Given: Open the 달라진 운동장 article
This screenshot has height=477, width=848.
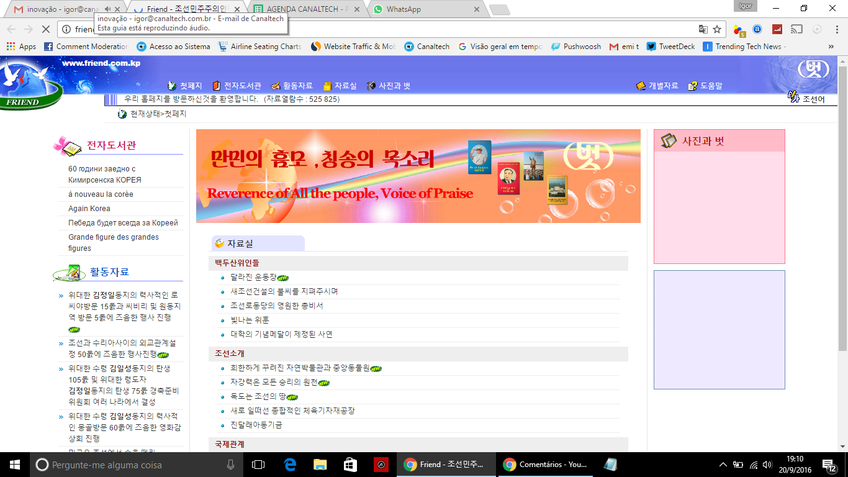Looking at the screenshot, I should coord(253,277).
